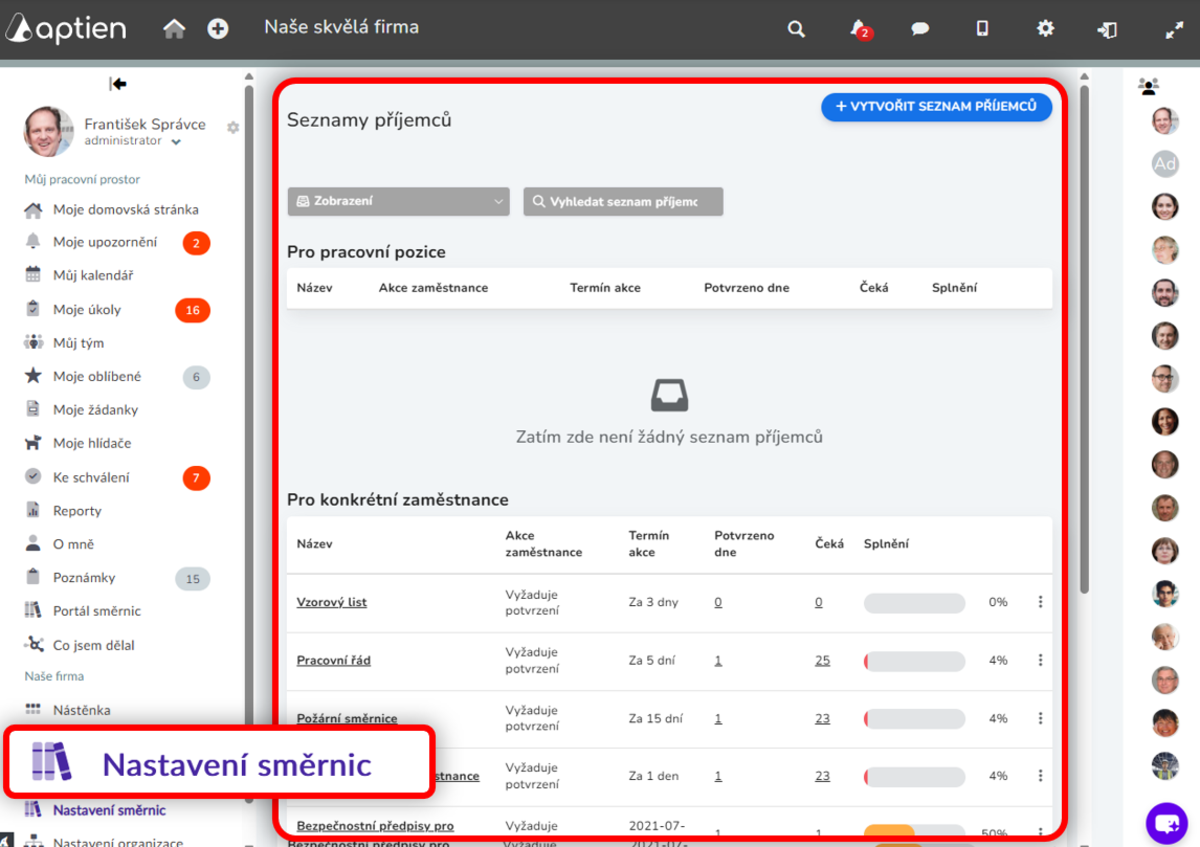Click the home icon in the top bar
The height and width of the screenshot is (847, 1200).
pos(173,29)
